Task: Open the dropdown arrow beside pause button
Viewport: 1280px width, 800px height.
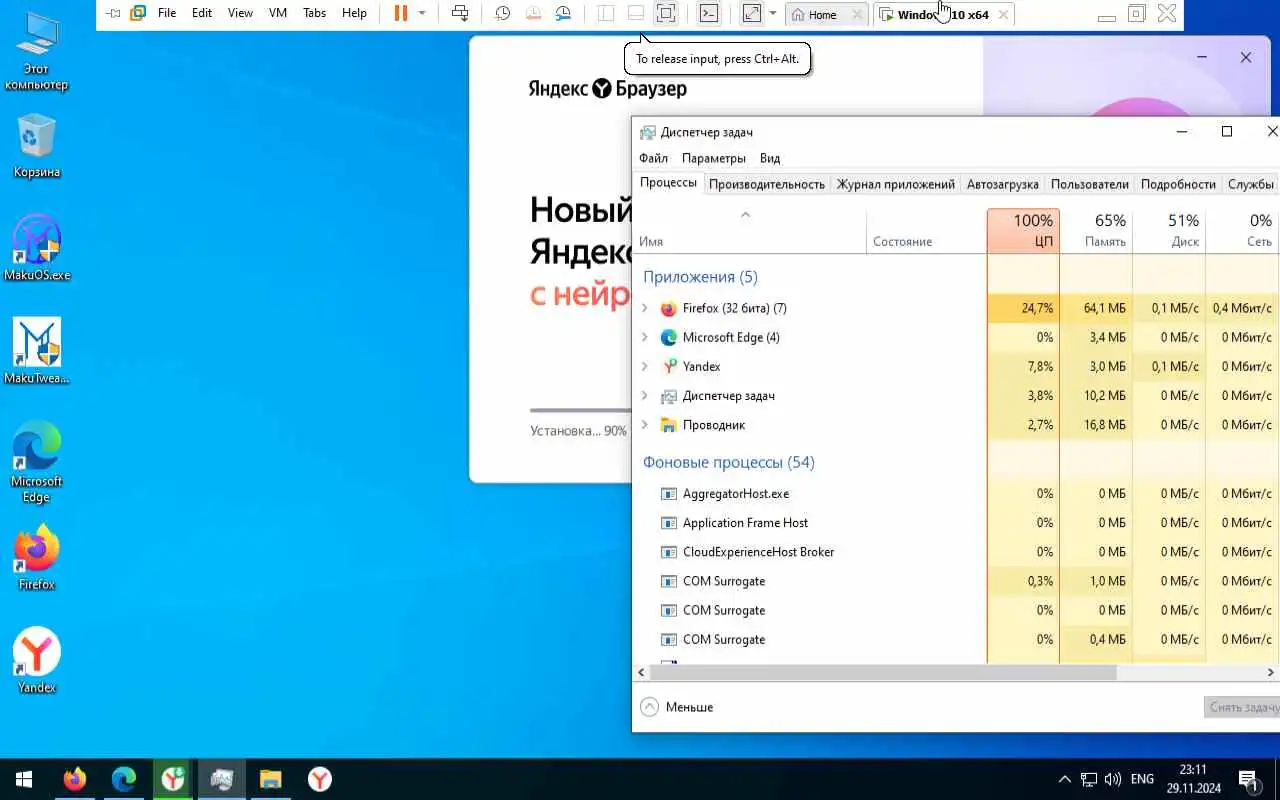Action: [x=422, y=14]
